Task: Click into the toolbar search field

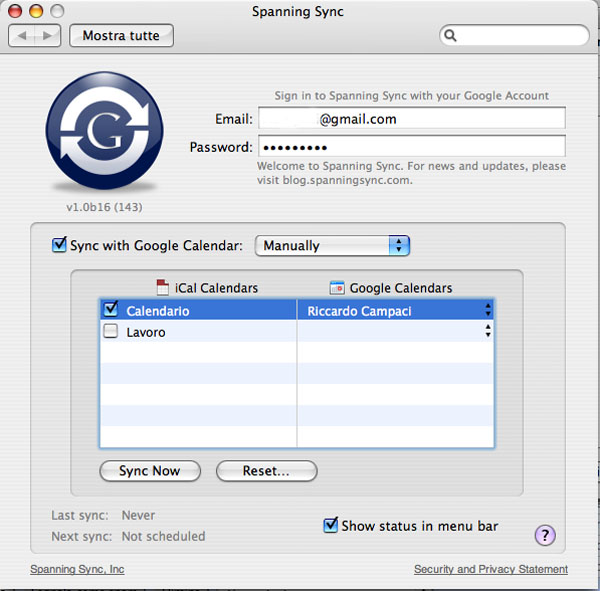Action: (514, 35)
